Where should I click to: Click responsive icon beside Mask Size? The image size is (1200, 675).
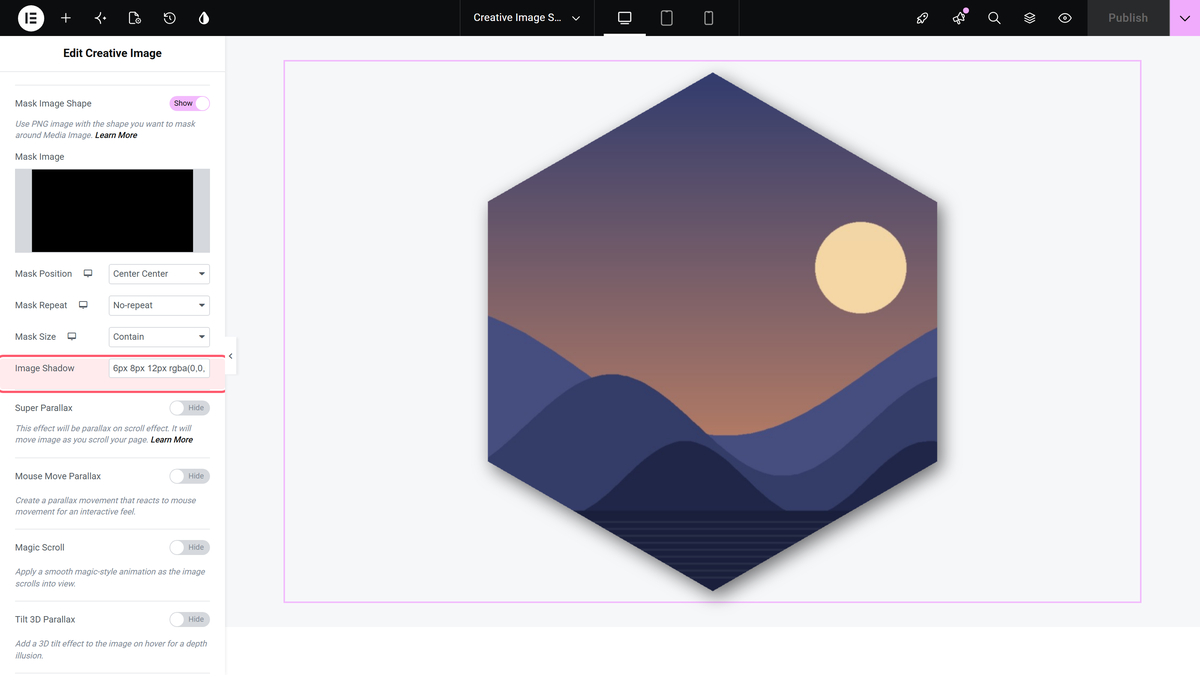coord(72,337)
